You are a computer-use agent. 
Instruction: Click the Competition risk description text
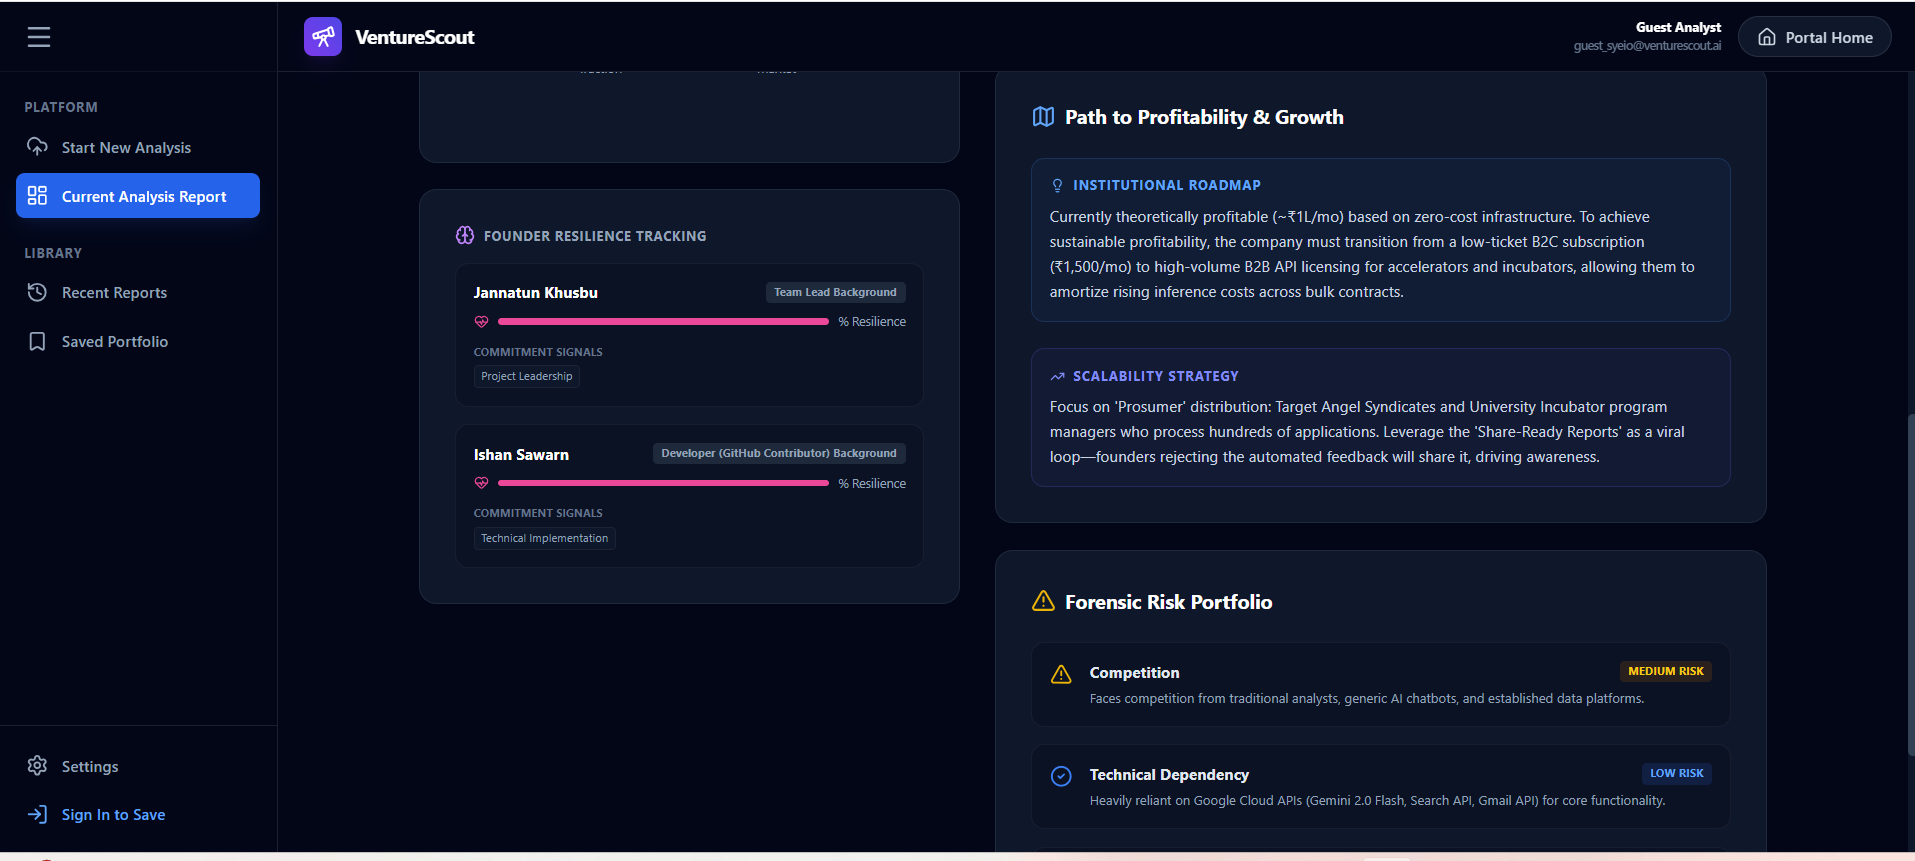[1367, 699]
